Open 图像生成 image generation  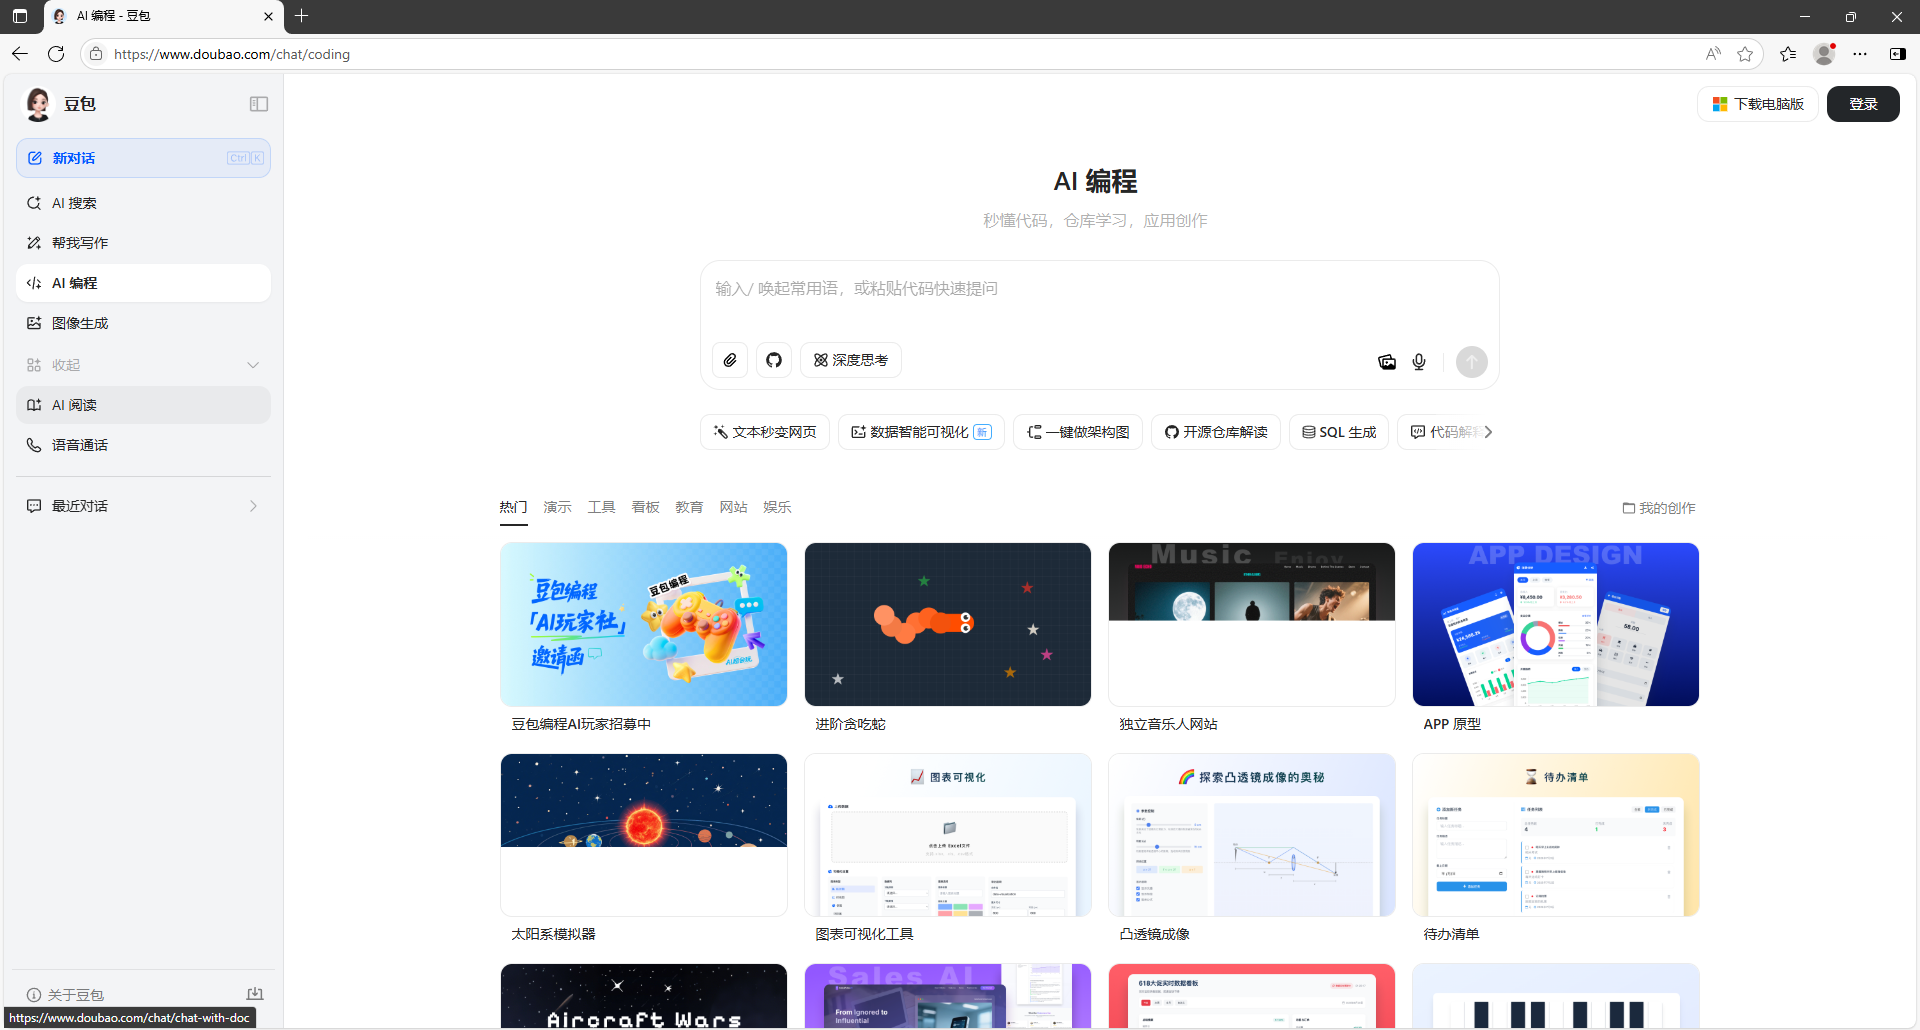click(143, 323)
